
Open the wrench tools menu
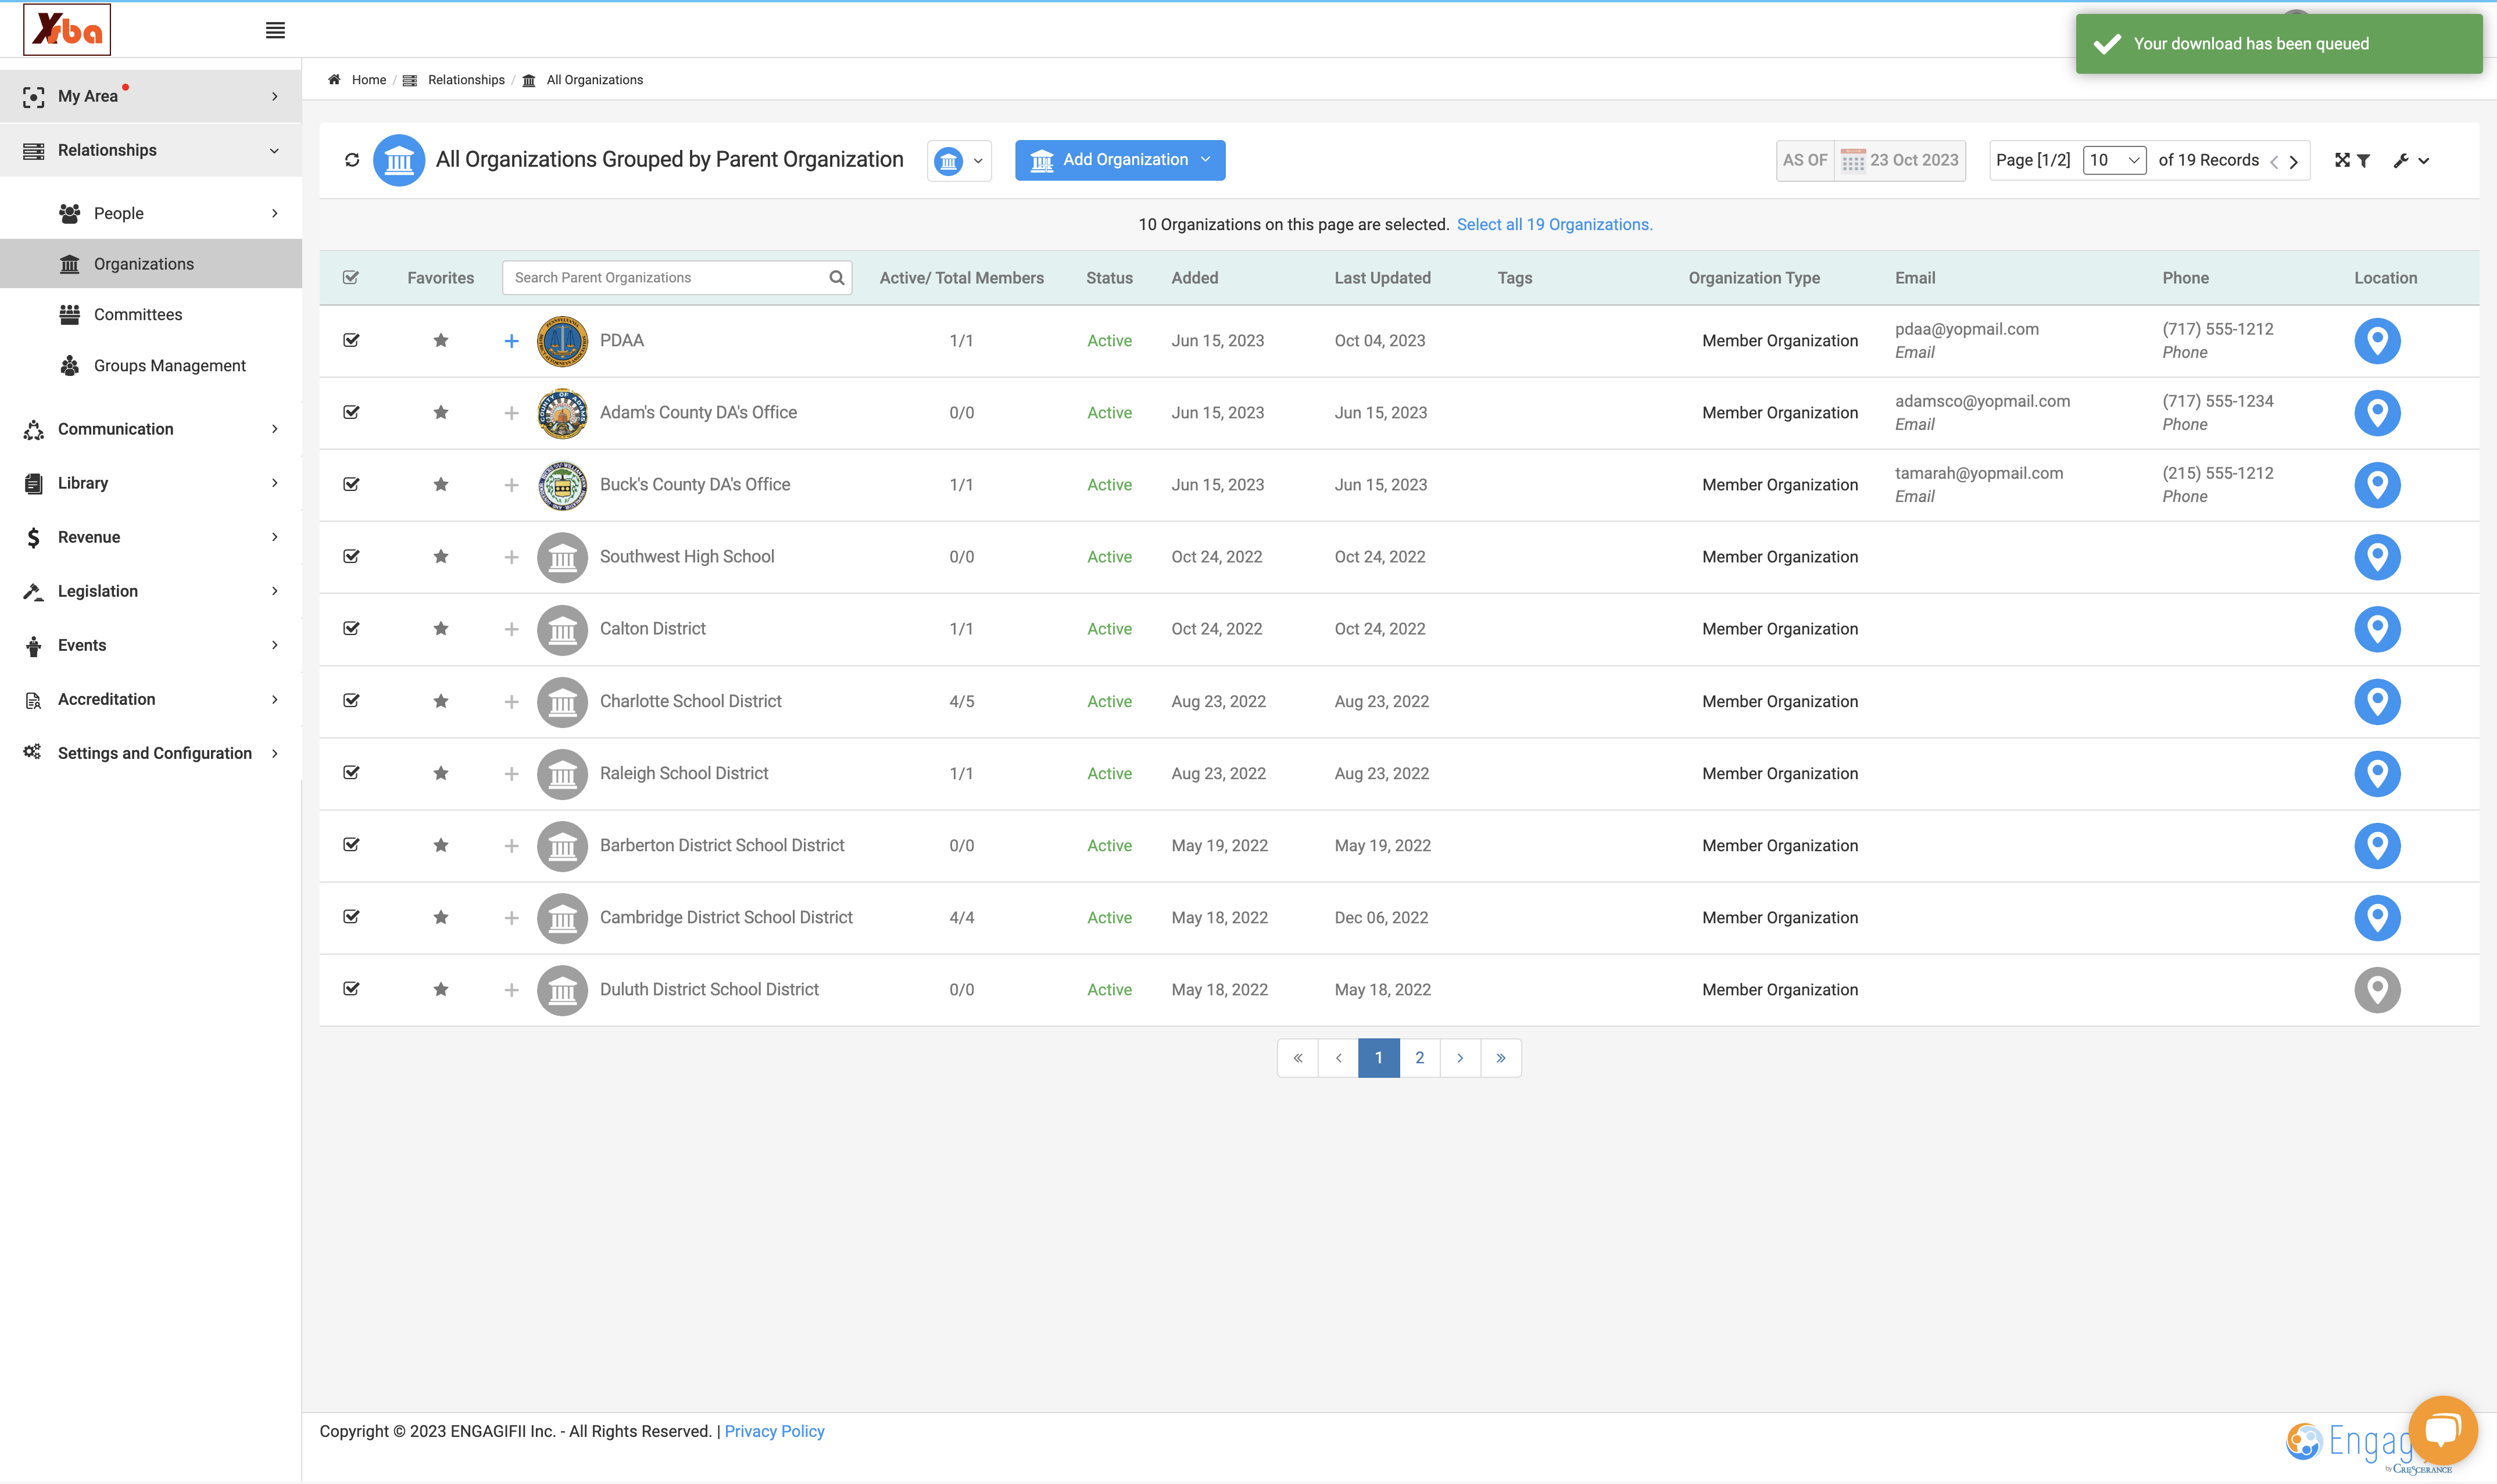[x=2411, y=160]
